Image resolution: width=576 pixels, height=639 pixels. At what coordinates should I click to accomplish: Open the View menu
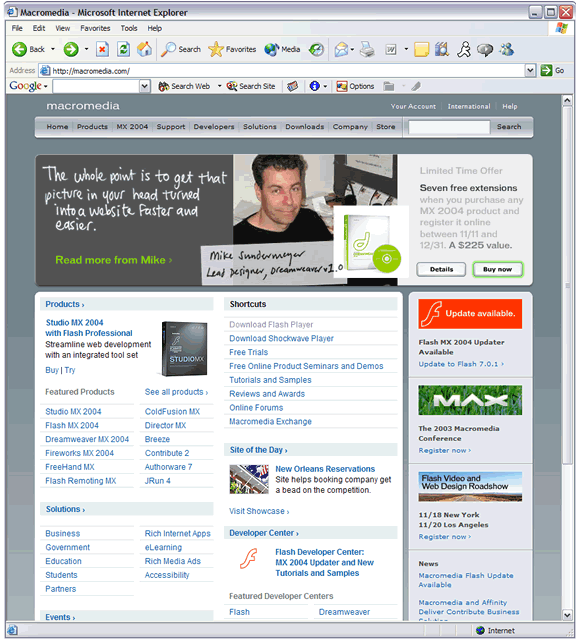pyautogui.click(x=63, y=28)
